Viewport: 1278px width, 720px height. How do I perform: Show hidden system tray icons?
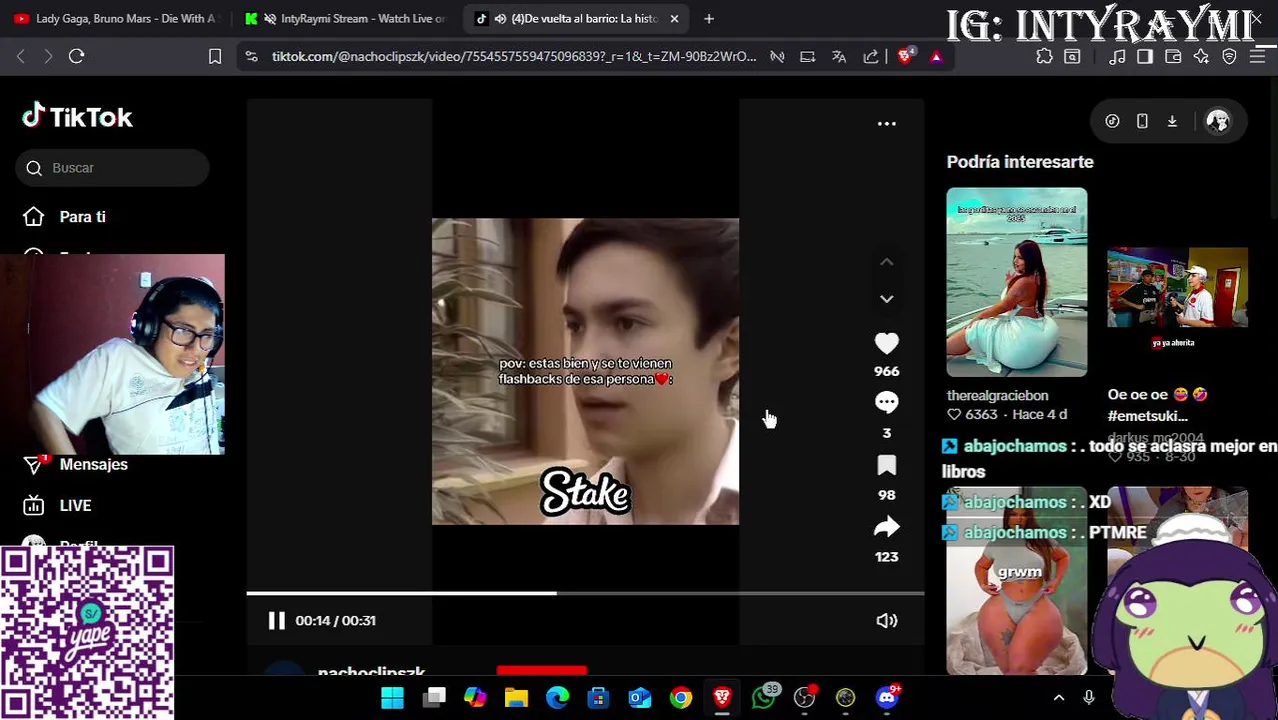click(1059, 697)
